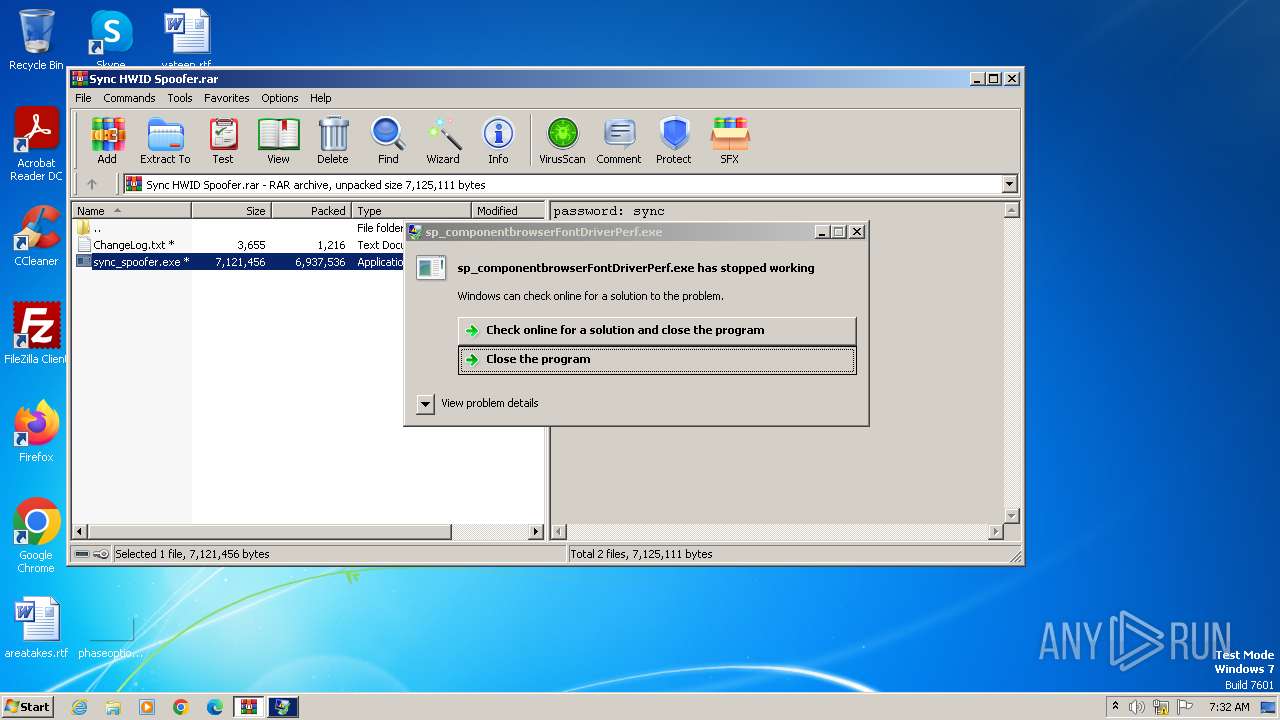Open the Commands menu
The image size is (1280, 720).
pos(129,98)
